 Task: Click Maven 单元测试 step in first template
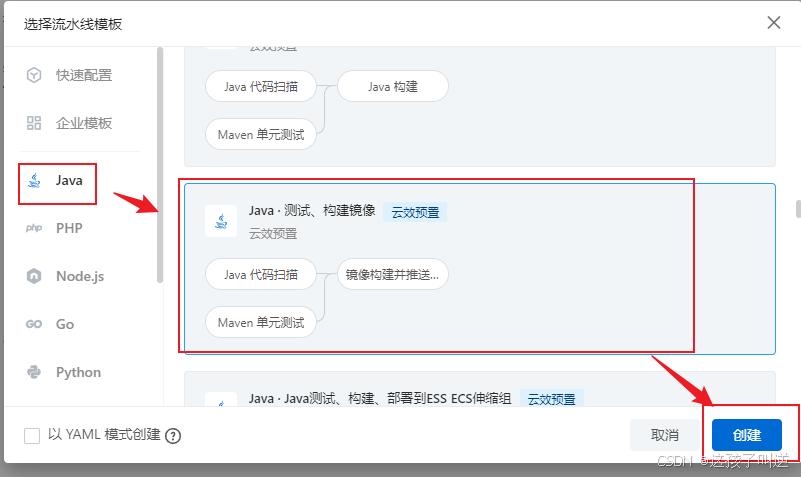[x=261, y=134]
